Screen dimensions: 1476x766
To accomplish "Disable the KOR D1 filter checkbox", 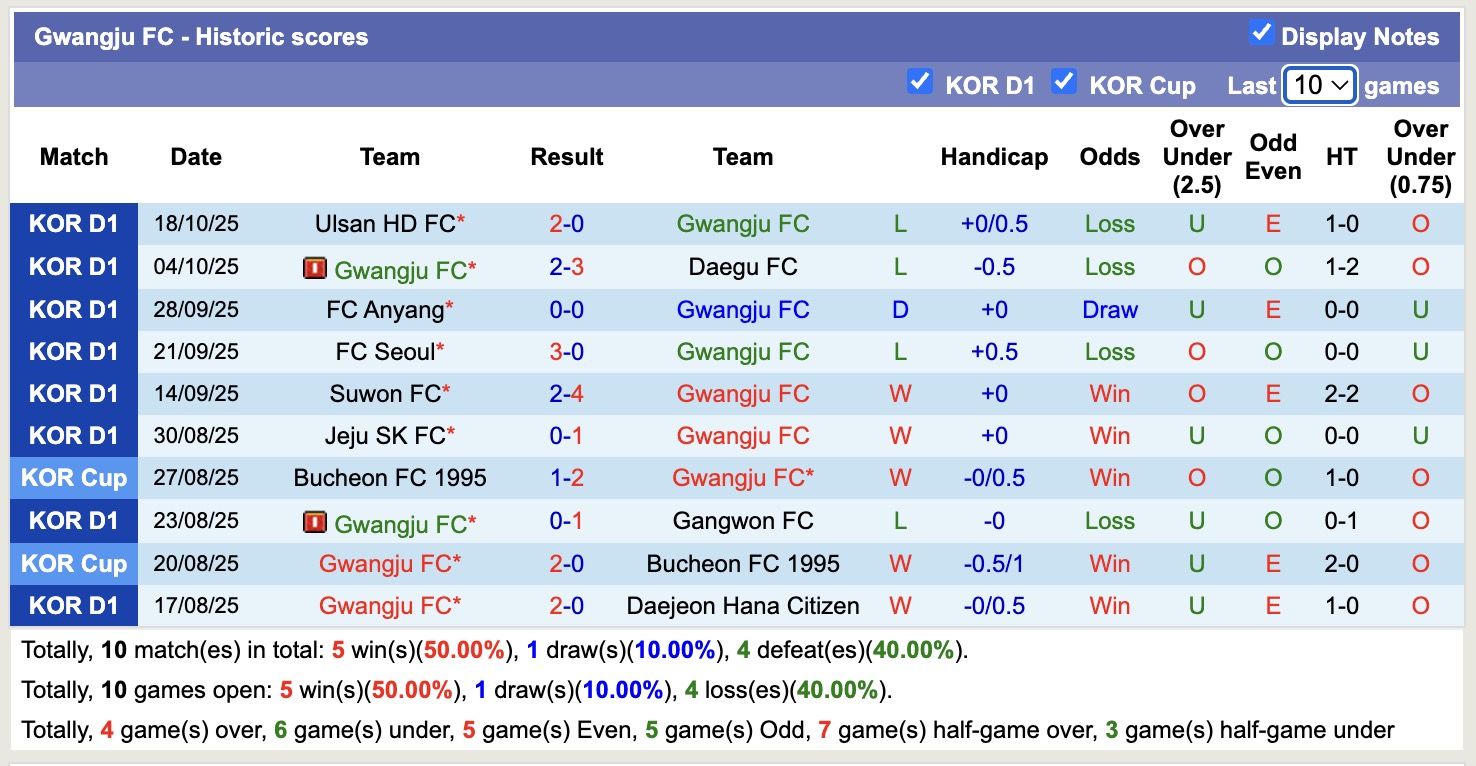I will (x=920, y=82).
